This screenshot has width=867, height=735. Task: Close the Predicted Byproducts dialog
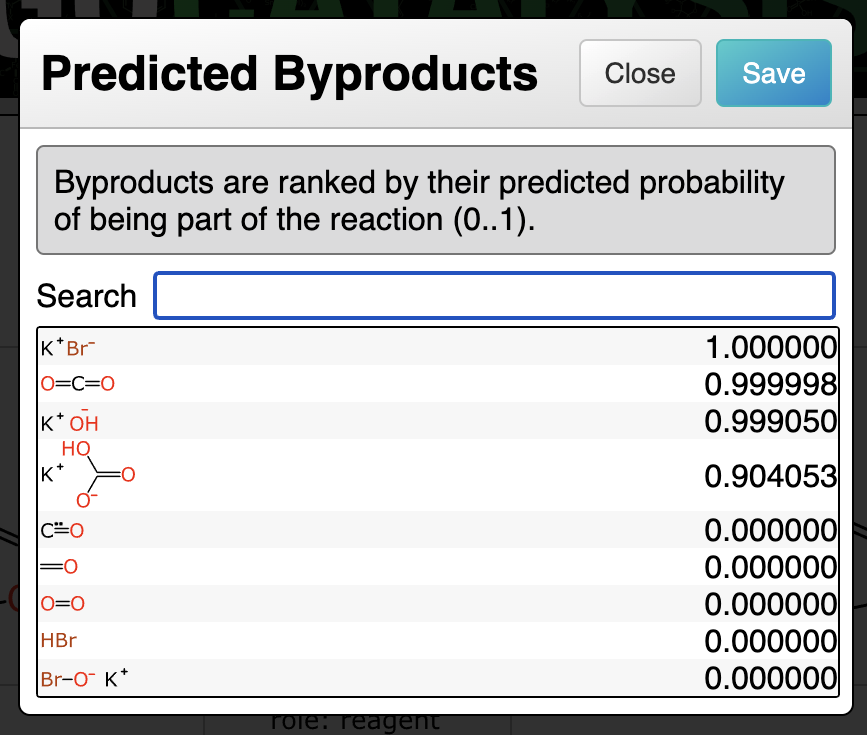640,73
